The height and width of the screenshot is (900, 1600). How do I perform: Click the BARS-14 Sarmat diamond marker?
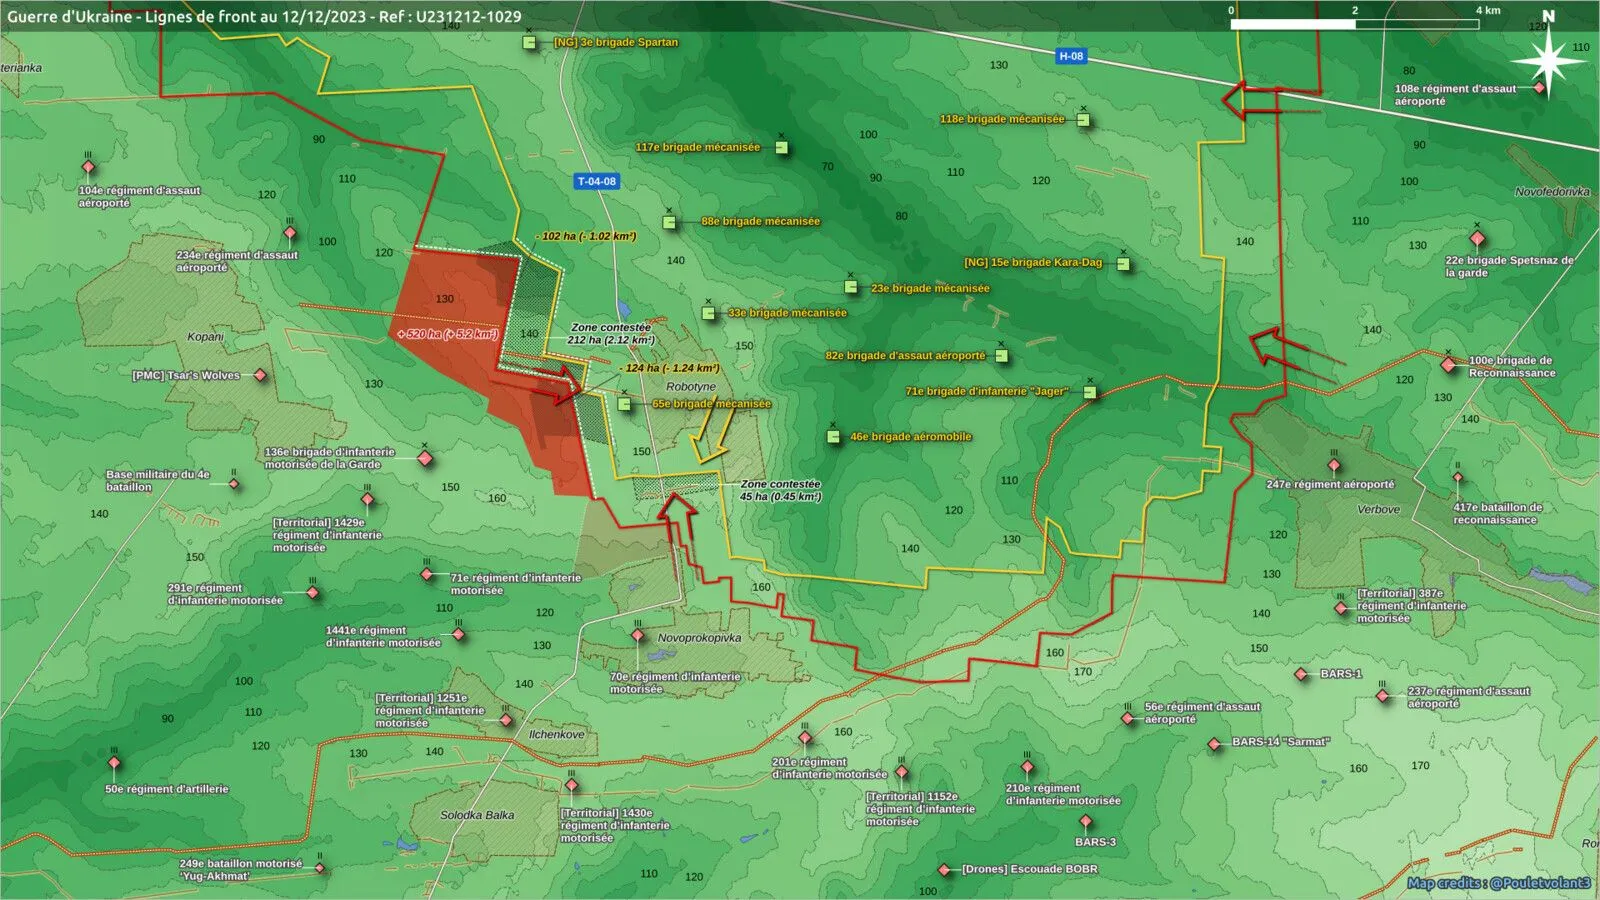(1214, 744)
